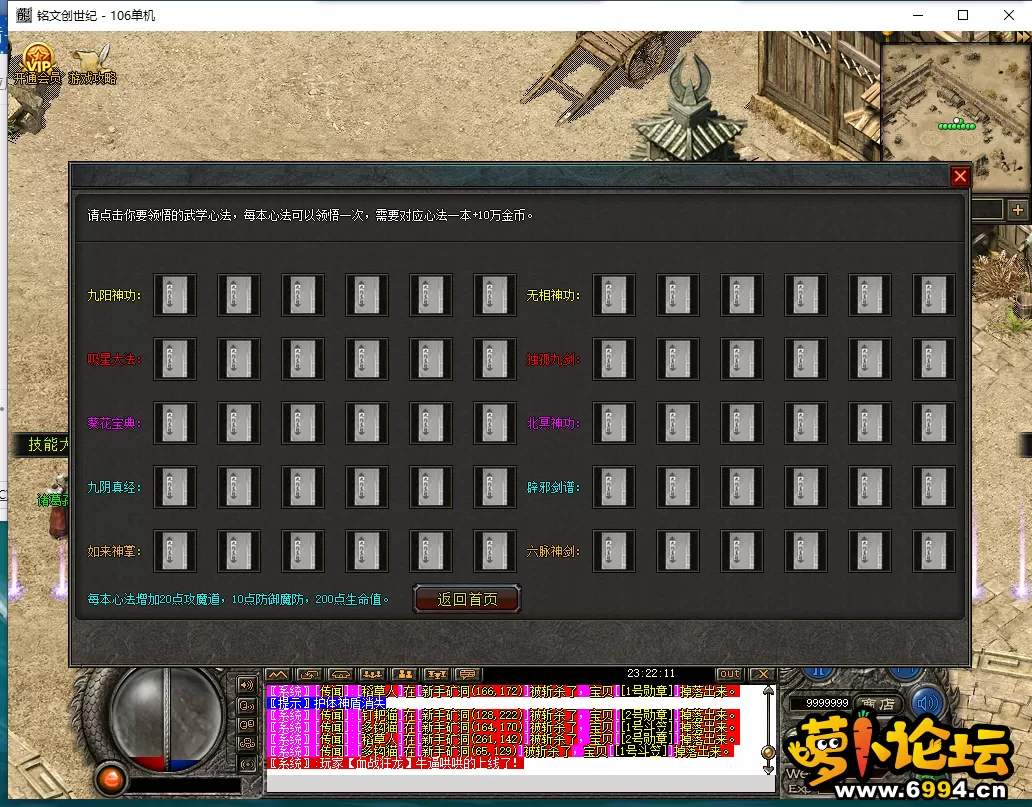Viewport: 1032px width, 807px height.
Task: Select third 辟邪剑谱 book slot
Action: 742,486
